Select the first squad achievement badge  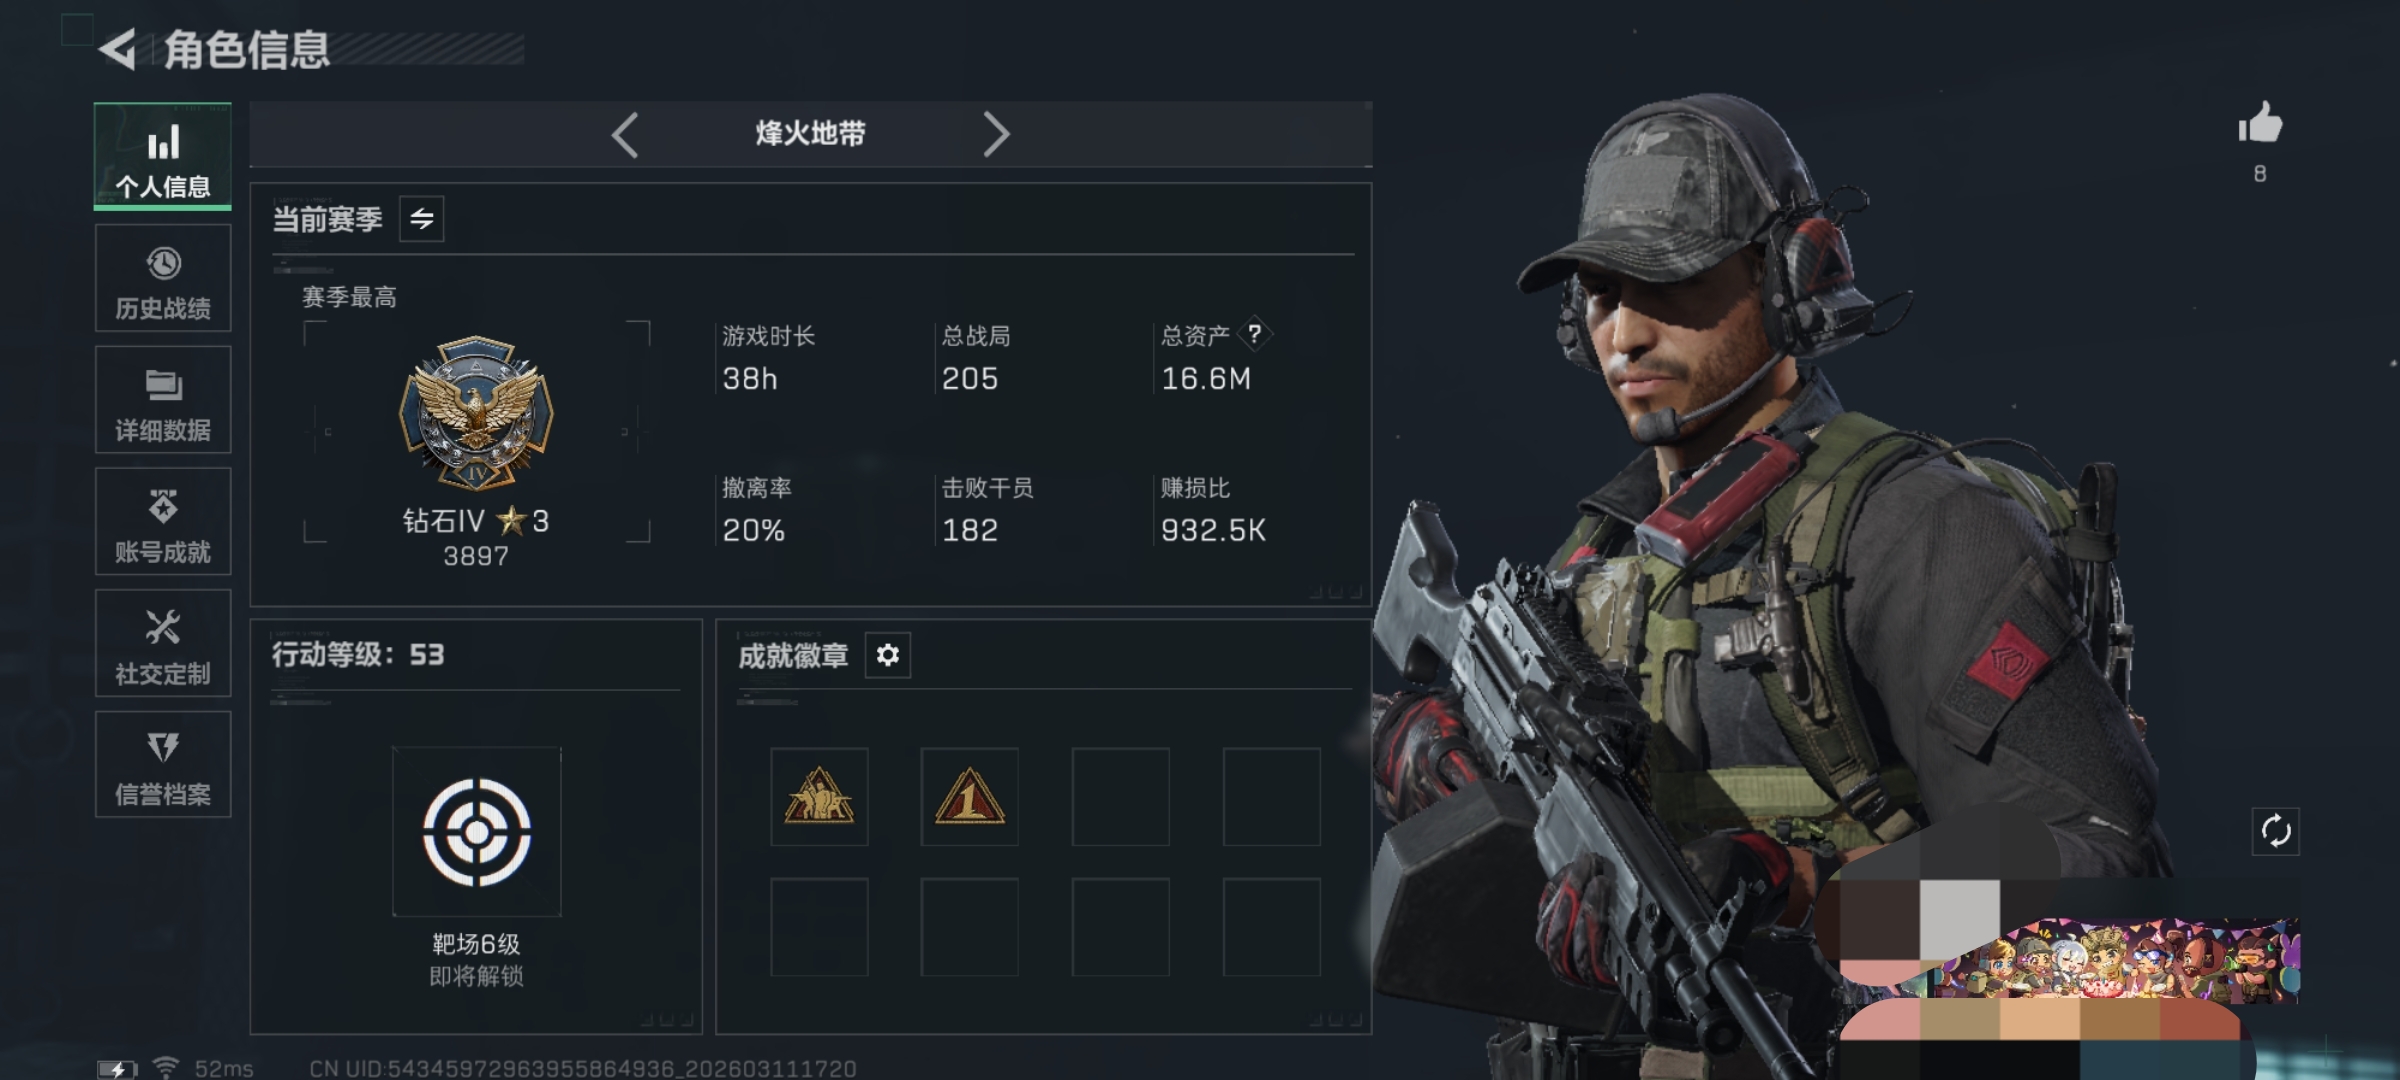819,797
